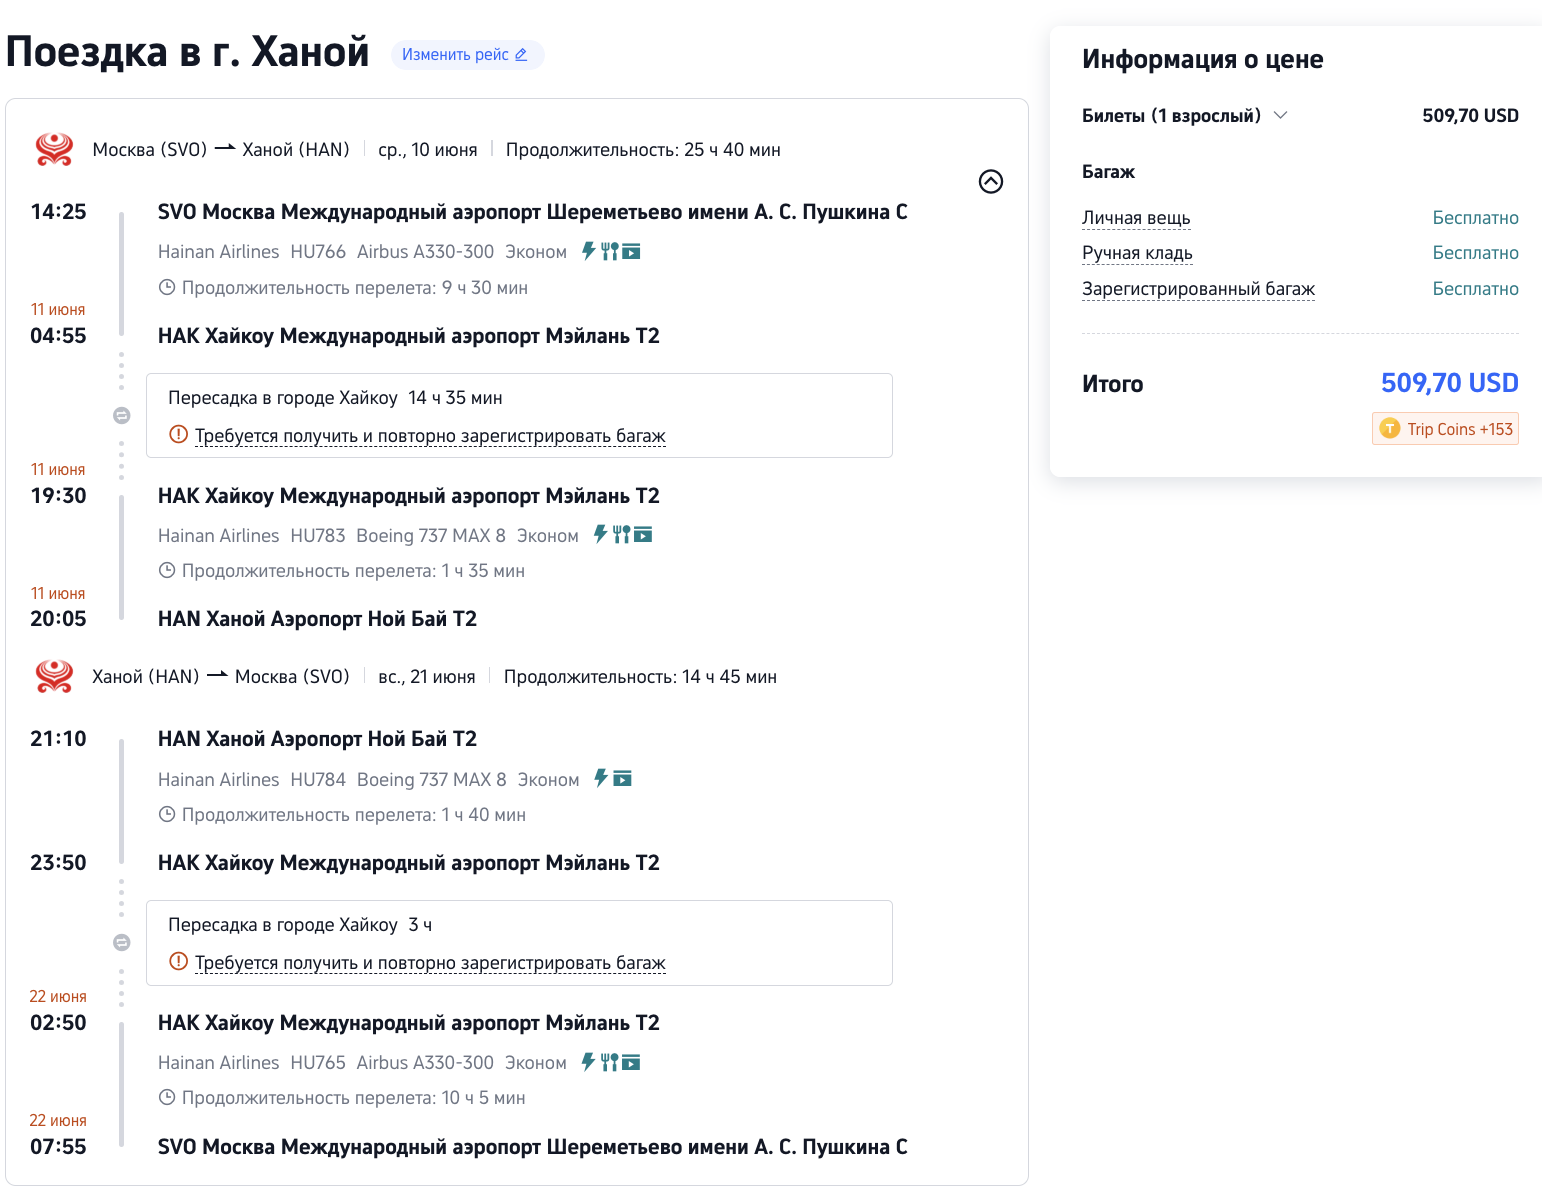The image size is (1542, 1192).
Task: Click entertainment icon on flight HU784
Action: pyautogui.click(x=622, y=779)
